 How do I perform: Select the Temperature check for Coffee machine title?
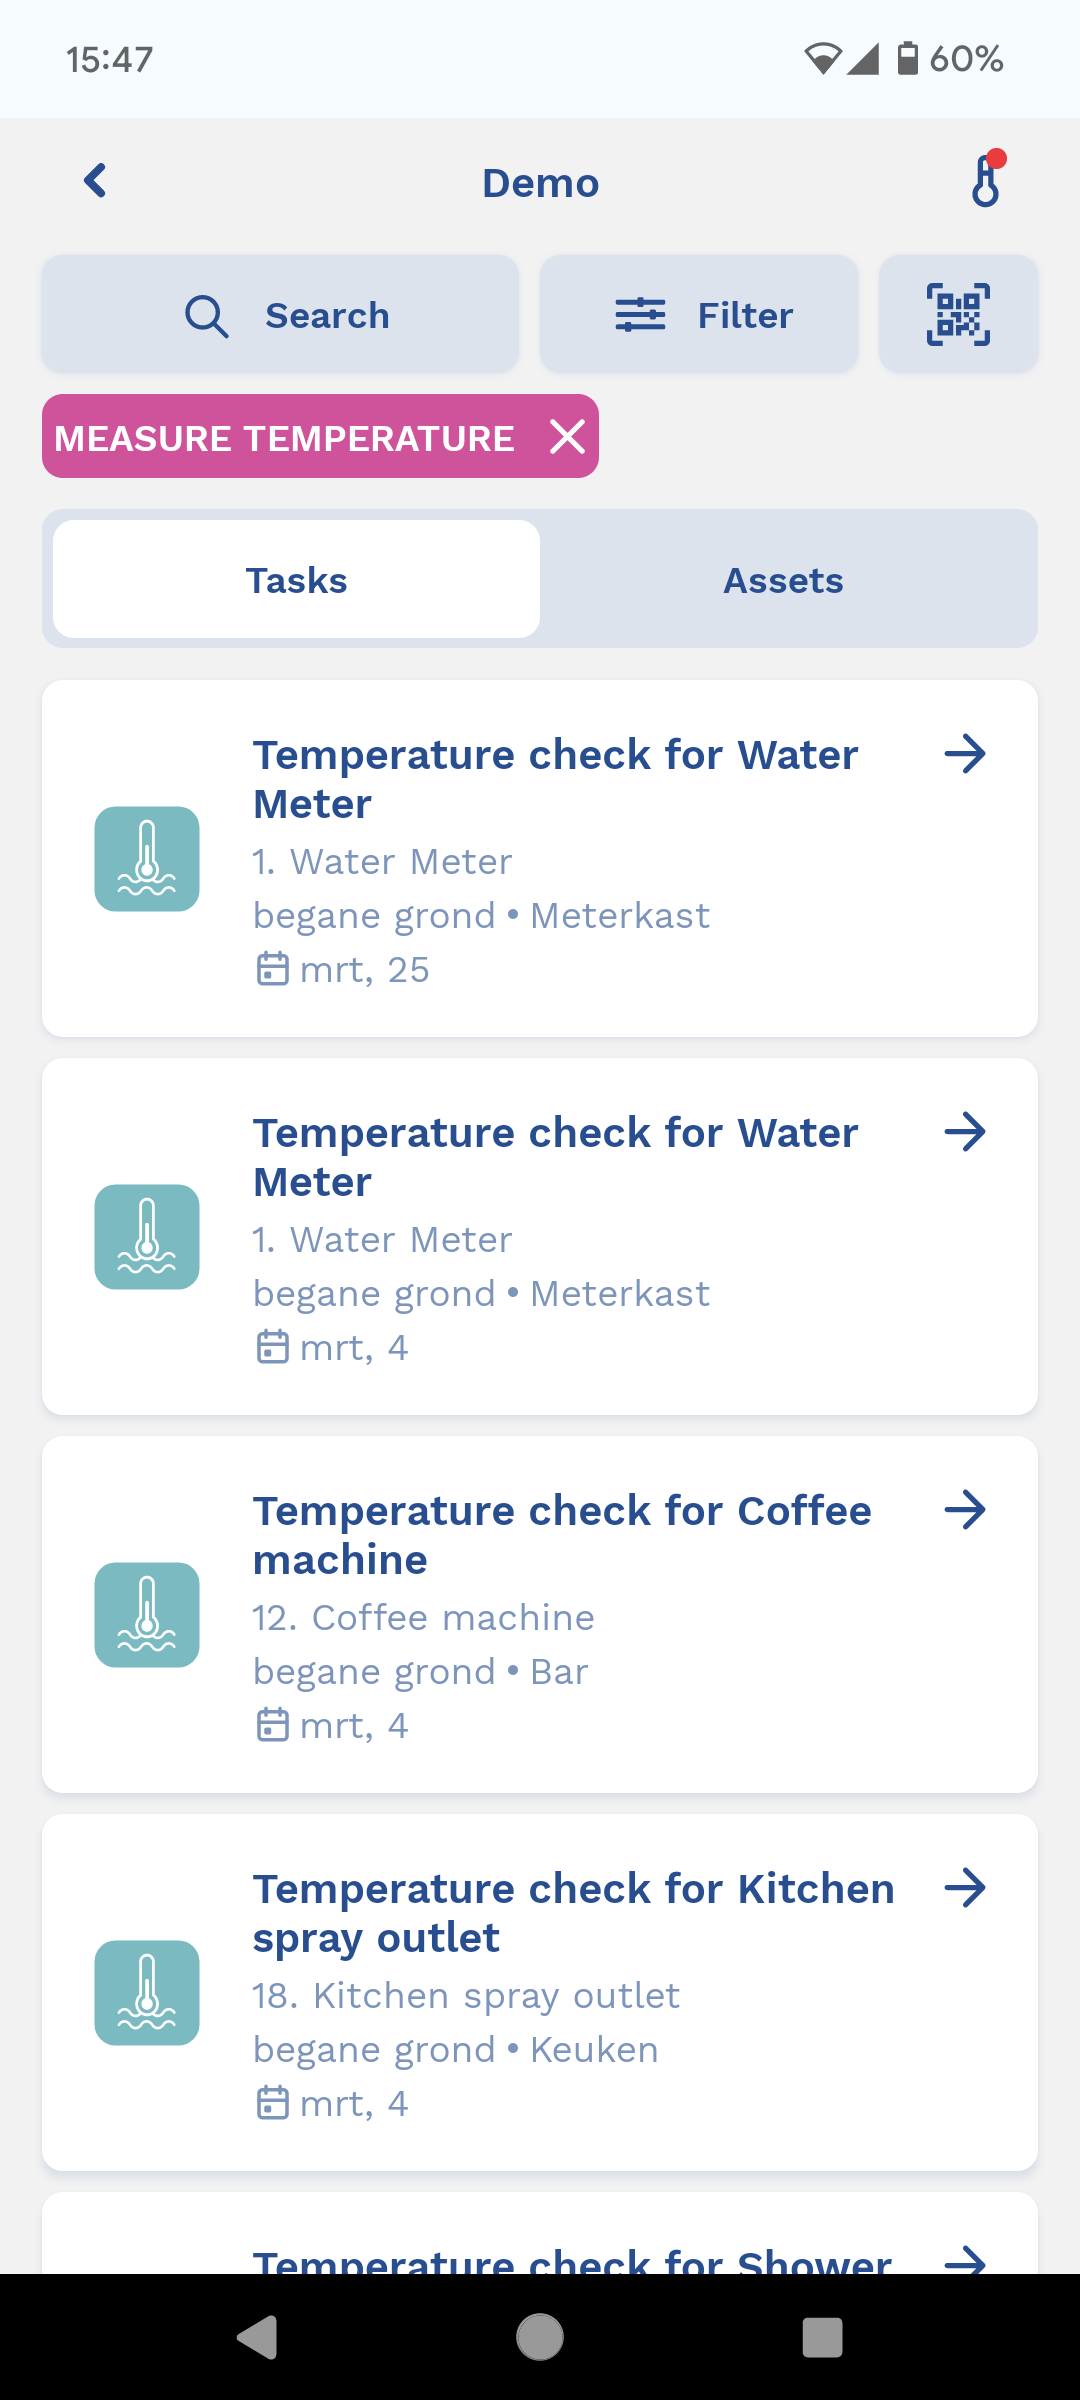pos(561,1535)
